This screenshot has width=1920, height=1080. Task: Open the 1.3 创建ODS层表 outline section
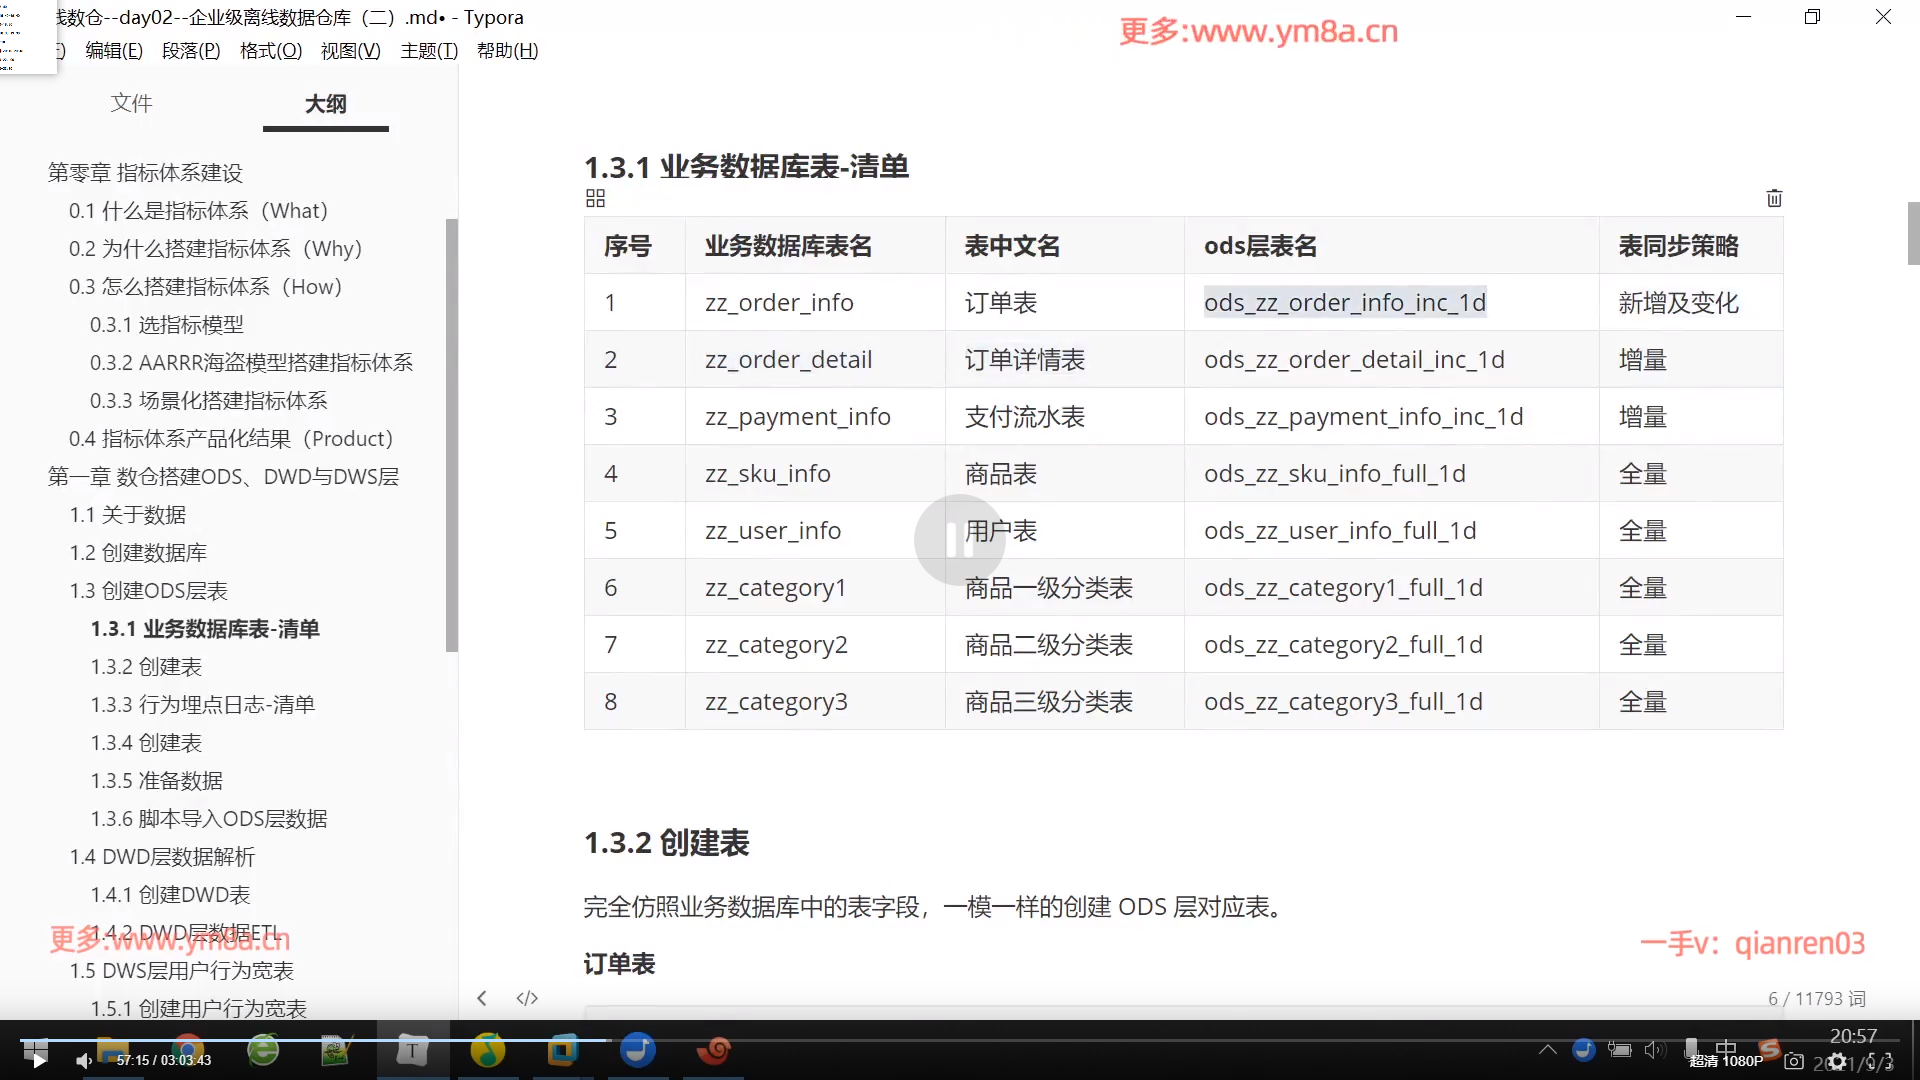pos(148,591)
